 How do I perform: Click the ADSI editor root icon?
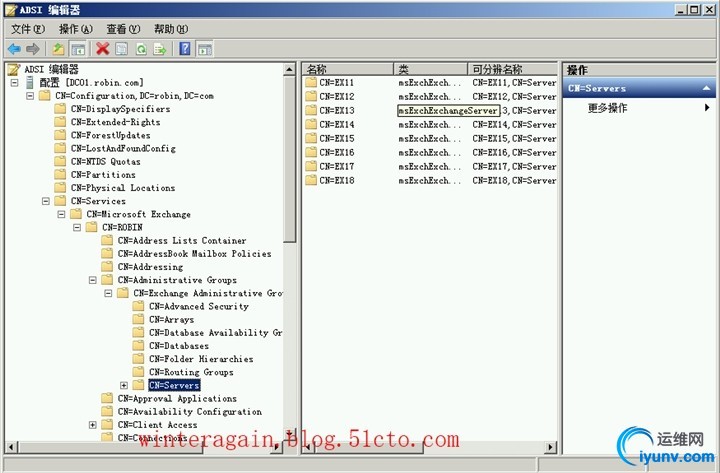pos(14,69)
